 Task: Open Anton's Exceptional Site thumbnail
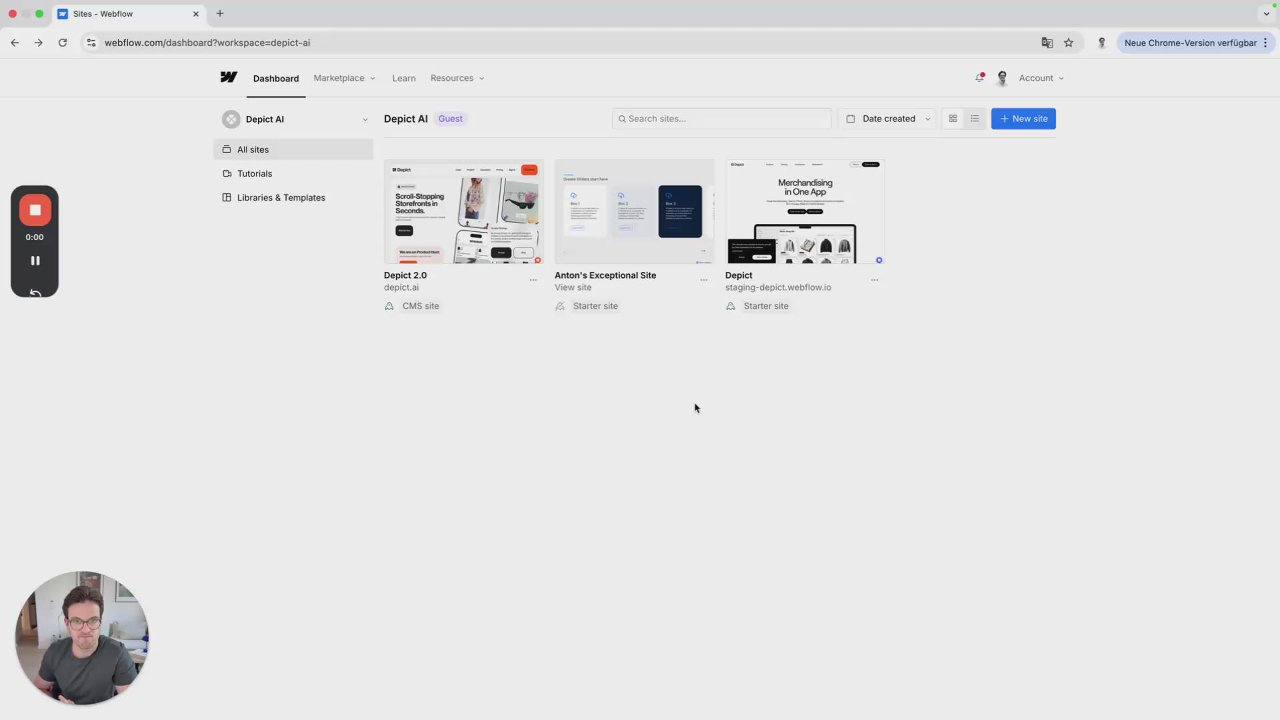pyautogui.click(x=634, y=211)
